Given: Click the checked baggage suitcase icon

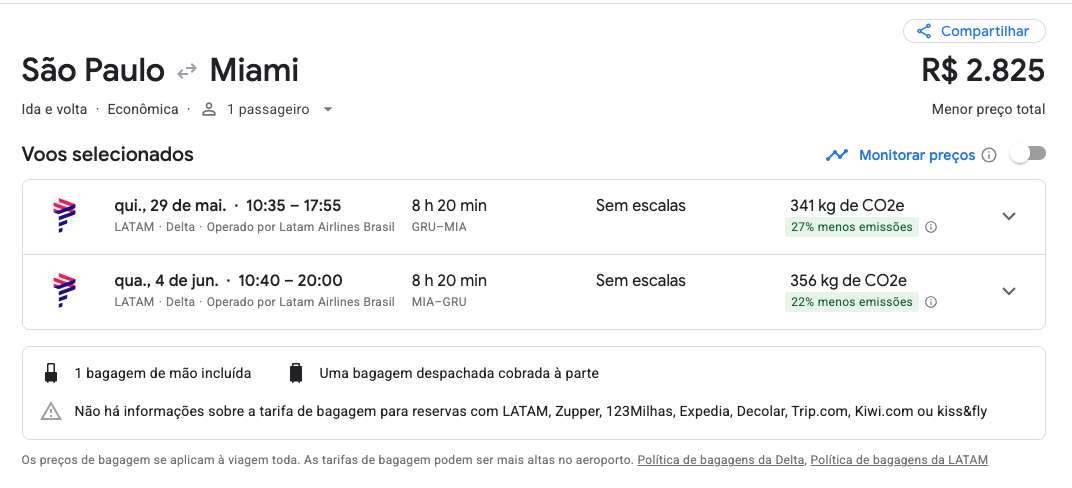Looking at the screenshot, I should 295,373.
